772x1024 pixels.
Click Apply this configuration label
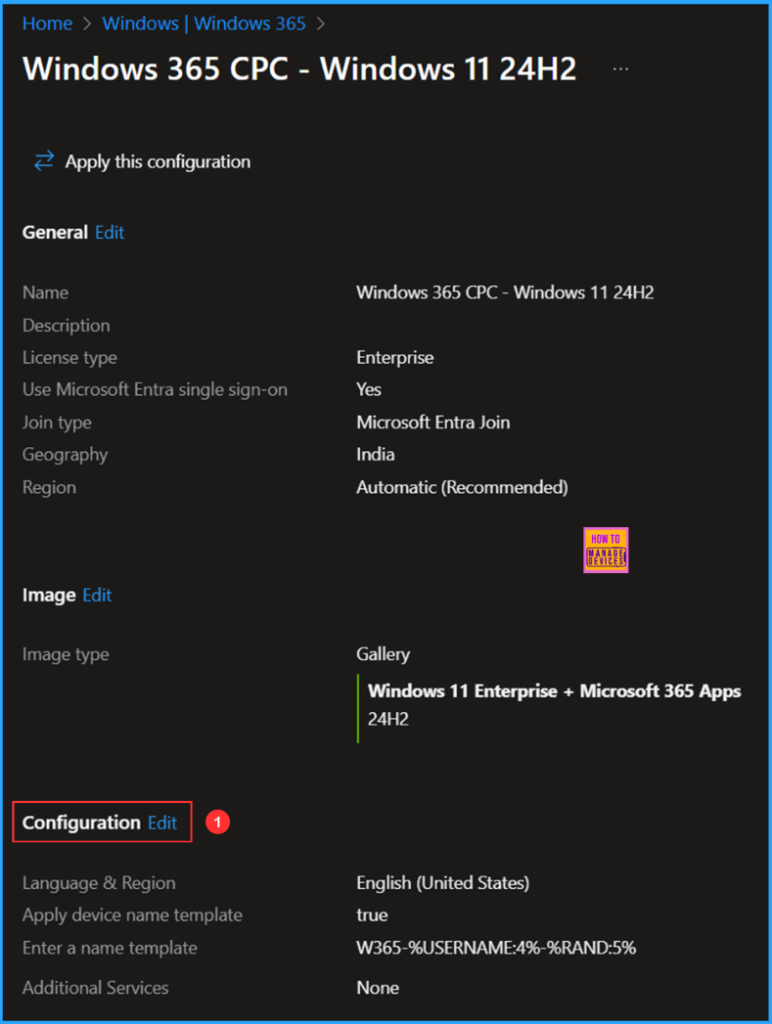click(157, 161)
